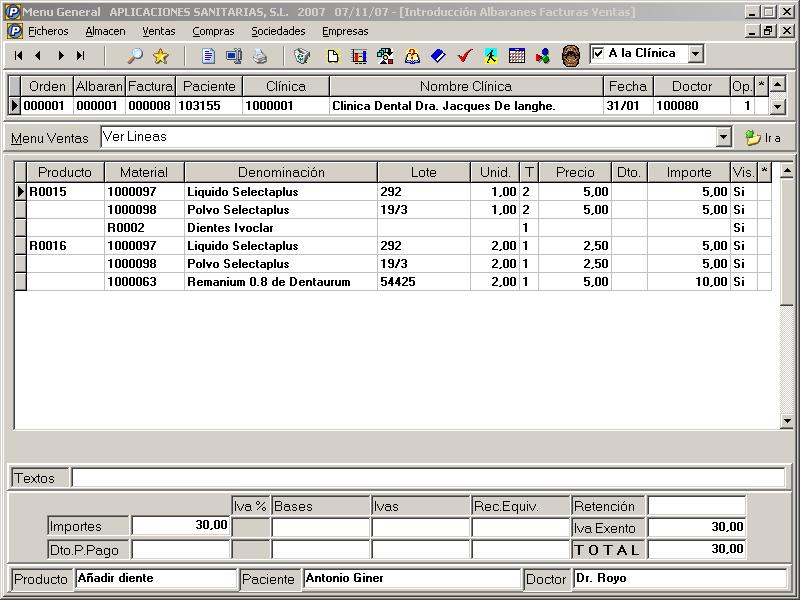800x600 pixels.
Task: Open the Ficheros menu
Action: click(48, 31)
